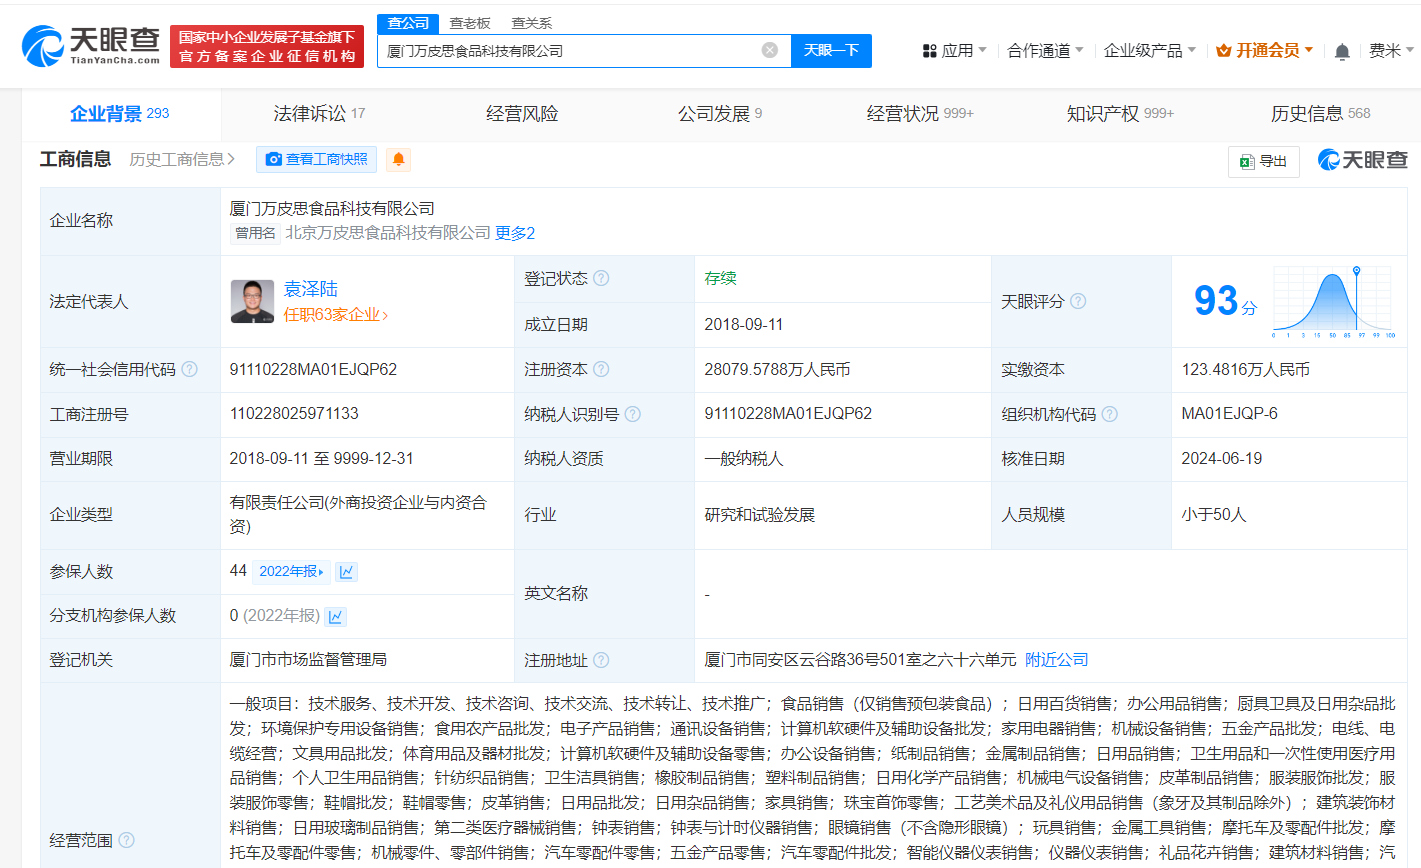This screenshot has width=1421, height=868.
Task: Open 开通会员 membership dropdown
Action: tap(1265, 51)
